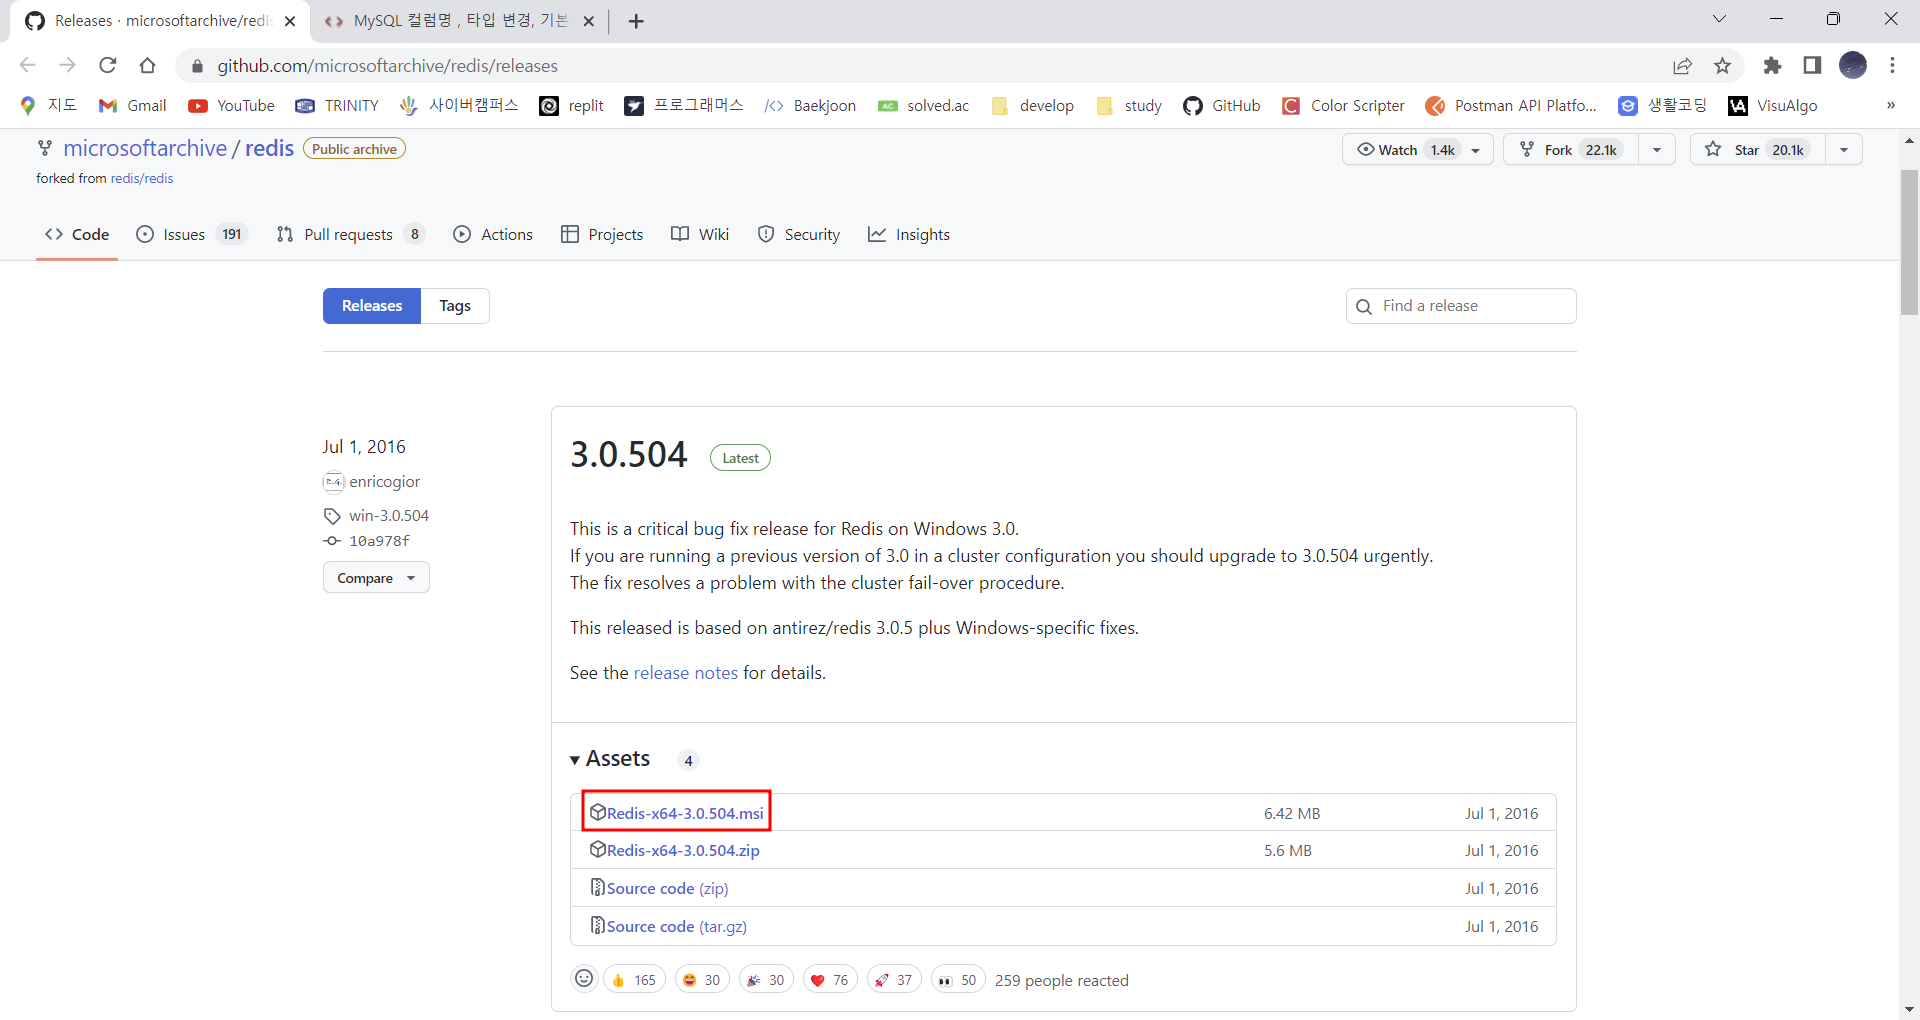The height and width of the screenshot is (1020, 1920).
Task: Open the redis repository name link
Action: [270, 148]
